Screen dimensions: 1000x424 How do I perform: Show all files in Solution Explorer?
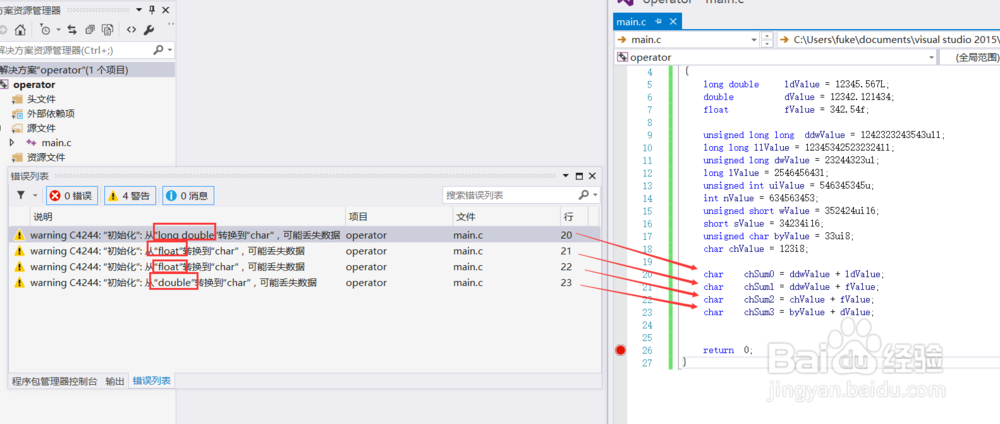point(108,30)
